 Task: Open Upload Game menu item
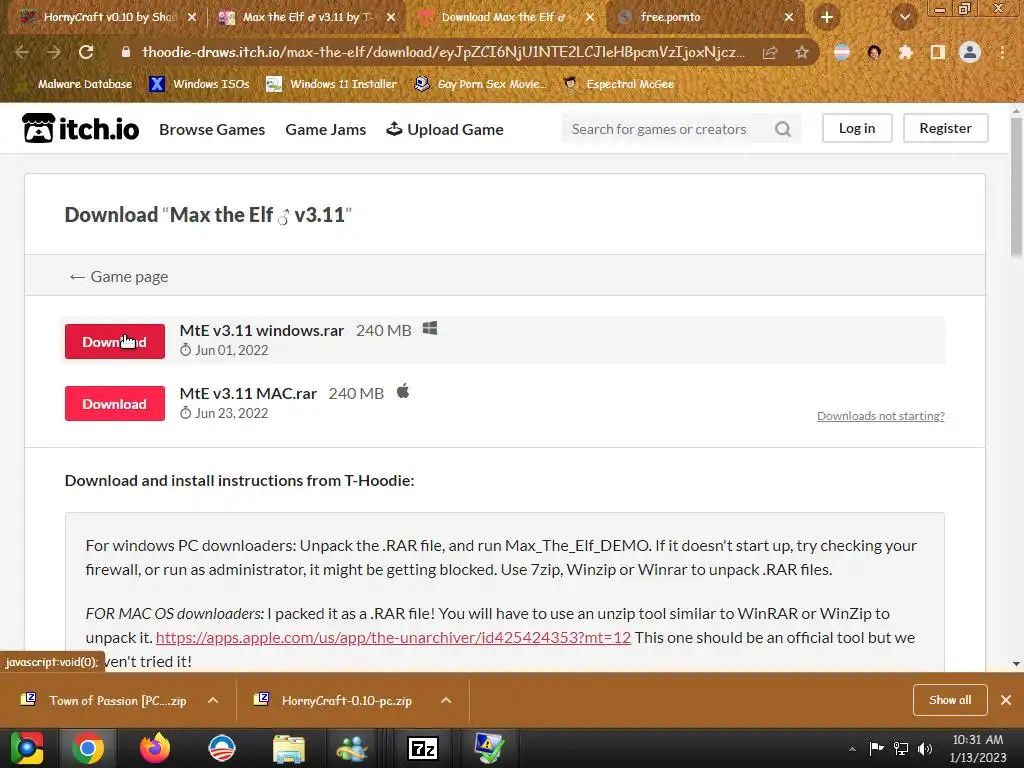pos(445,129)
